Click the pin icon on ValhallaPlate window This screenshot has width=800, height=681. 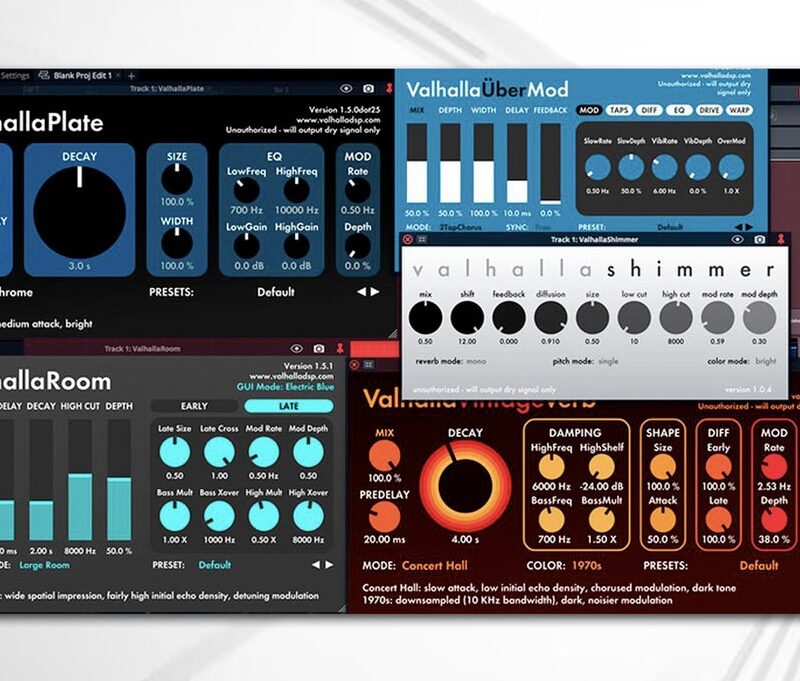[x=389, y=88]
